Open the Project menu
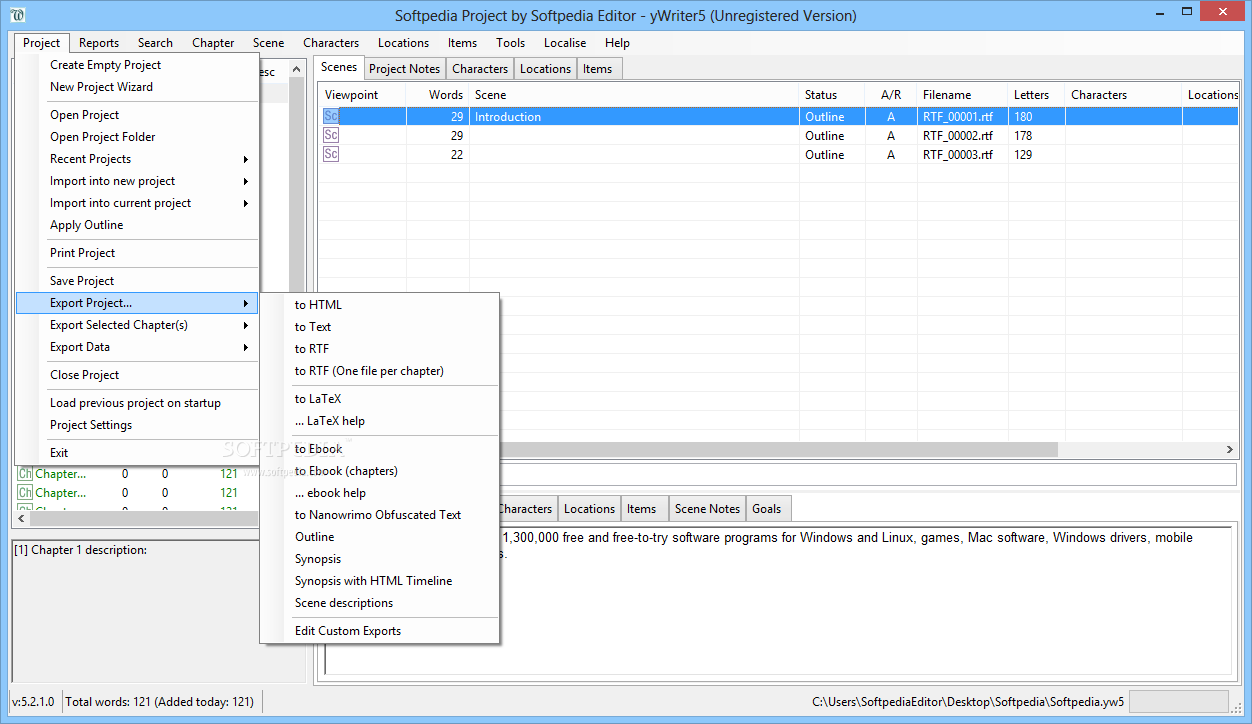The width and height of the screenshot is (1252, 724). coord(42,43)
